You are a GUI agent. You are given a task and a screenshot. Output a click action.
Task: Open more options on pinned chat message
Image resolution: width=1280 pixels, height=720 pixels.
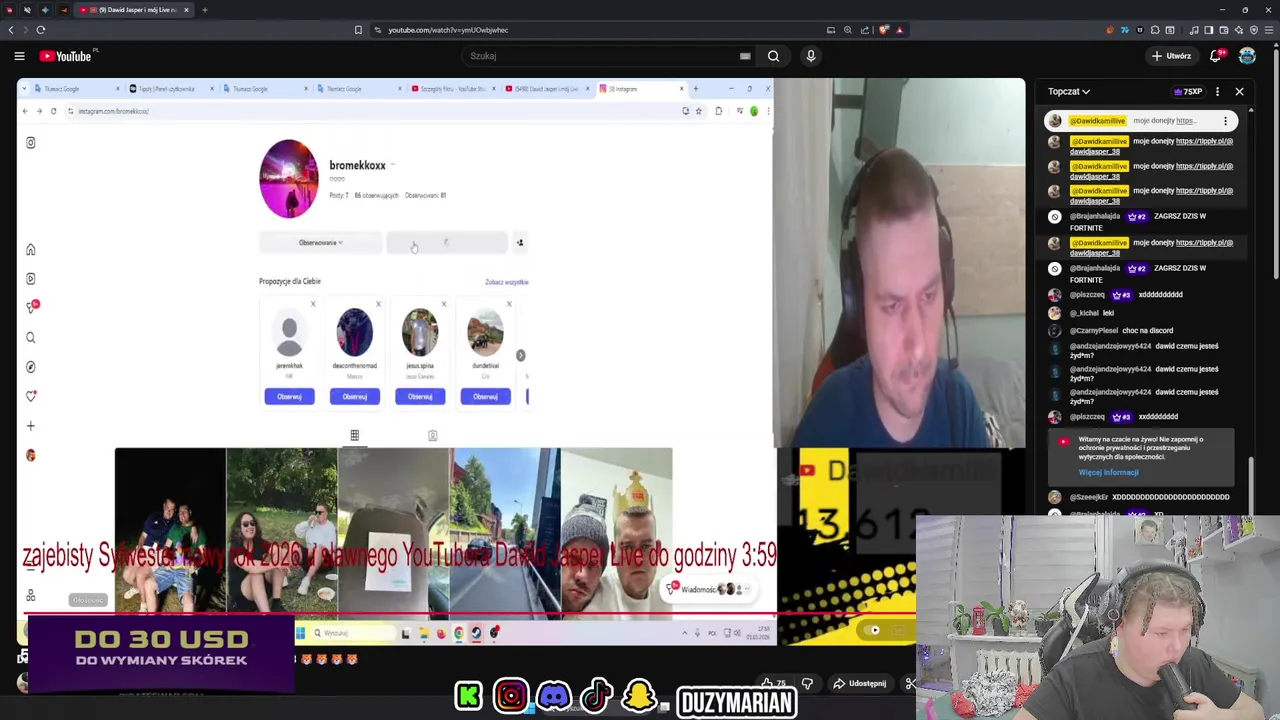pyautogui.click(x=1225, y=121)
